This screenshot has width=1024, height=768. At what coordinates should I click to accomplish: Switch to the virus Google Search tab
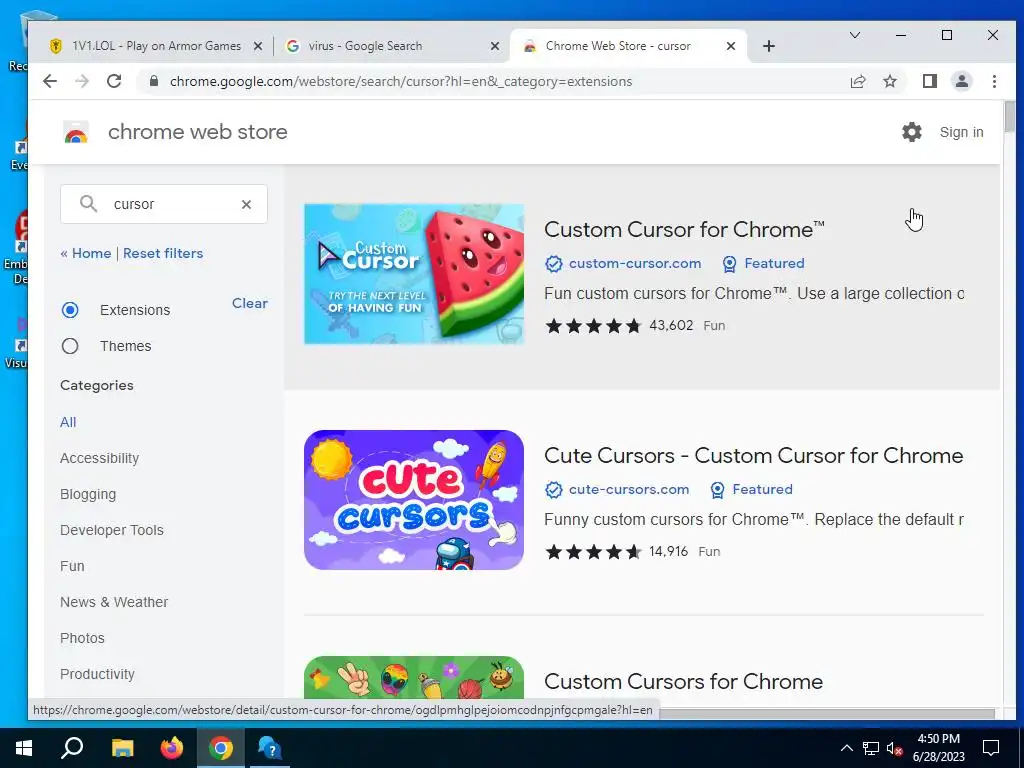pos(392,46)
